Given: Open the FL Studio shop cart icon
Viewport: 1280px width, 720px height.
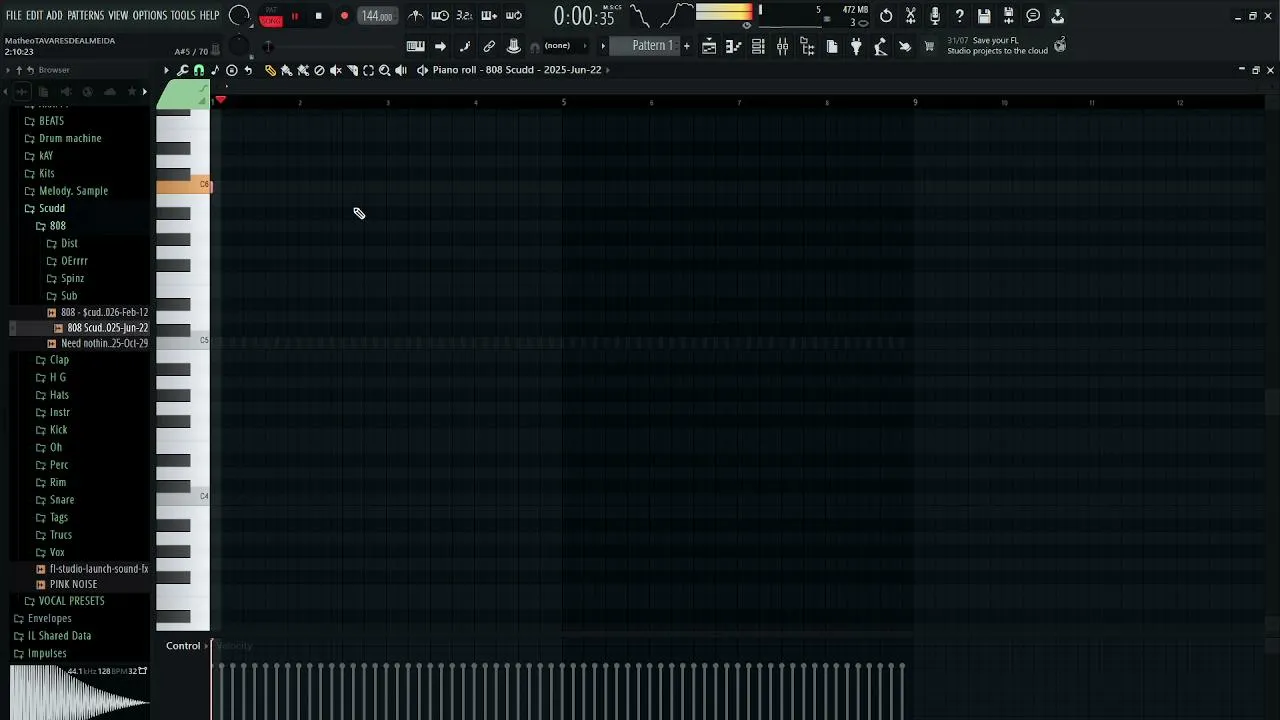Looking at the screenshot, I should (929, 46).
